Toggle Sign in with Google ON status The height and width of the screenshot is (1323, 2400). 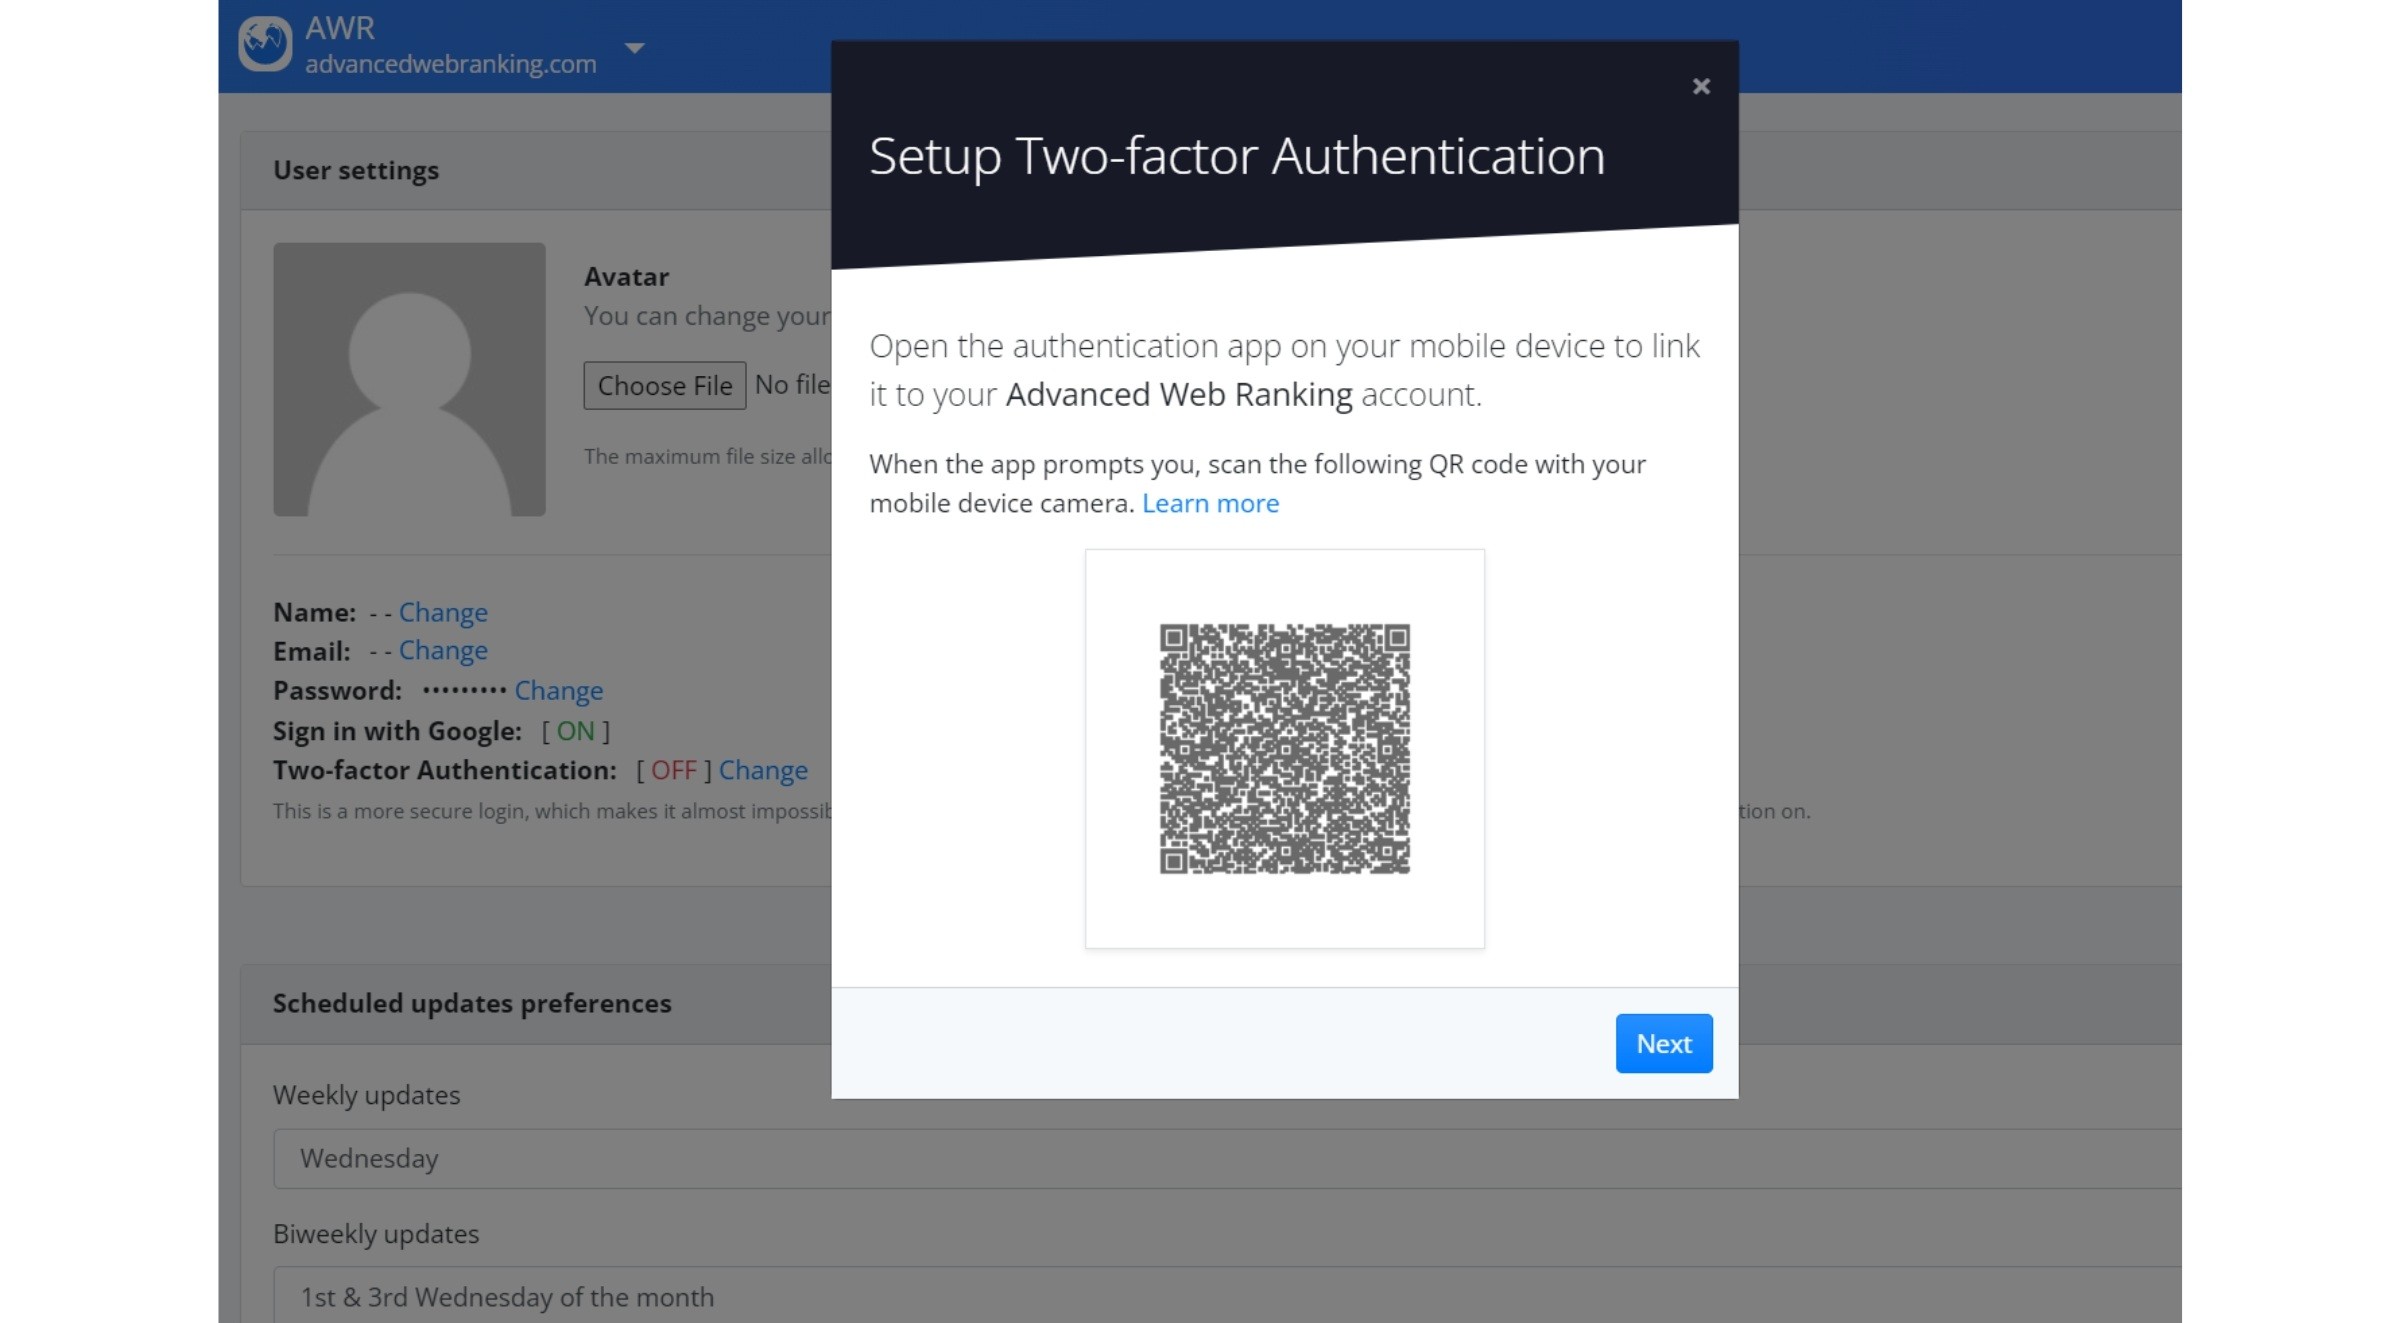point(576,731)
